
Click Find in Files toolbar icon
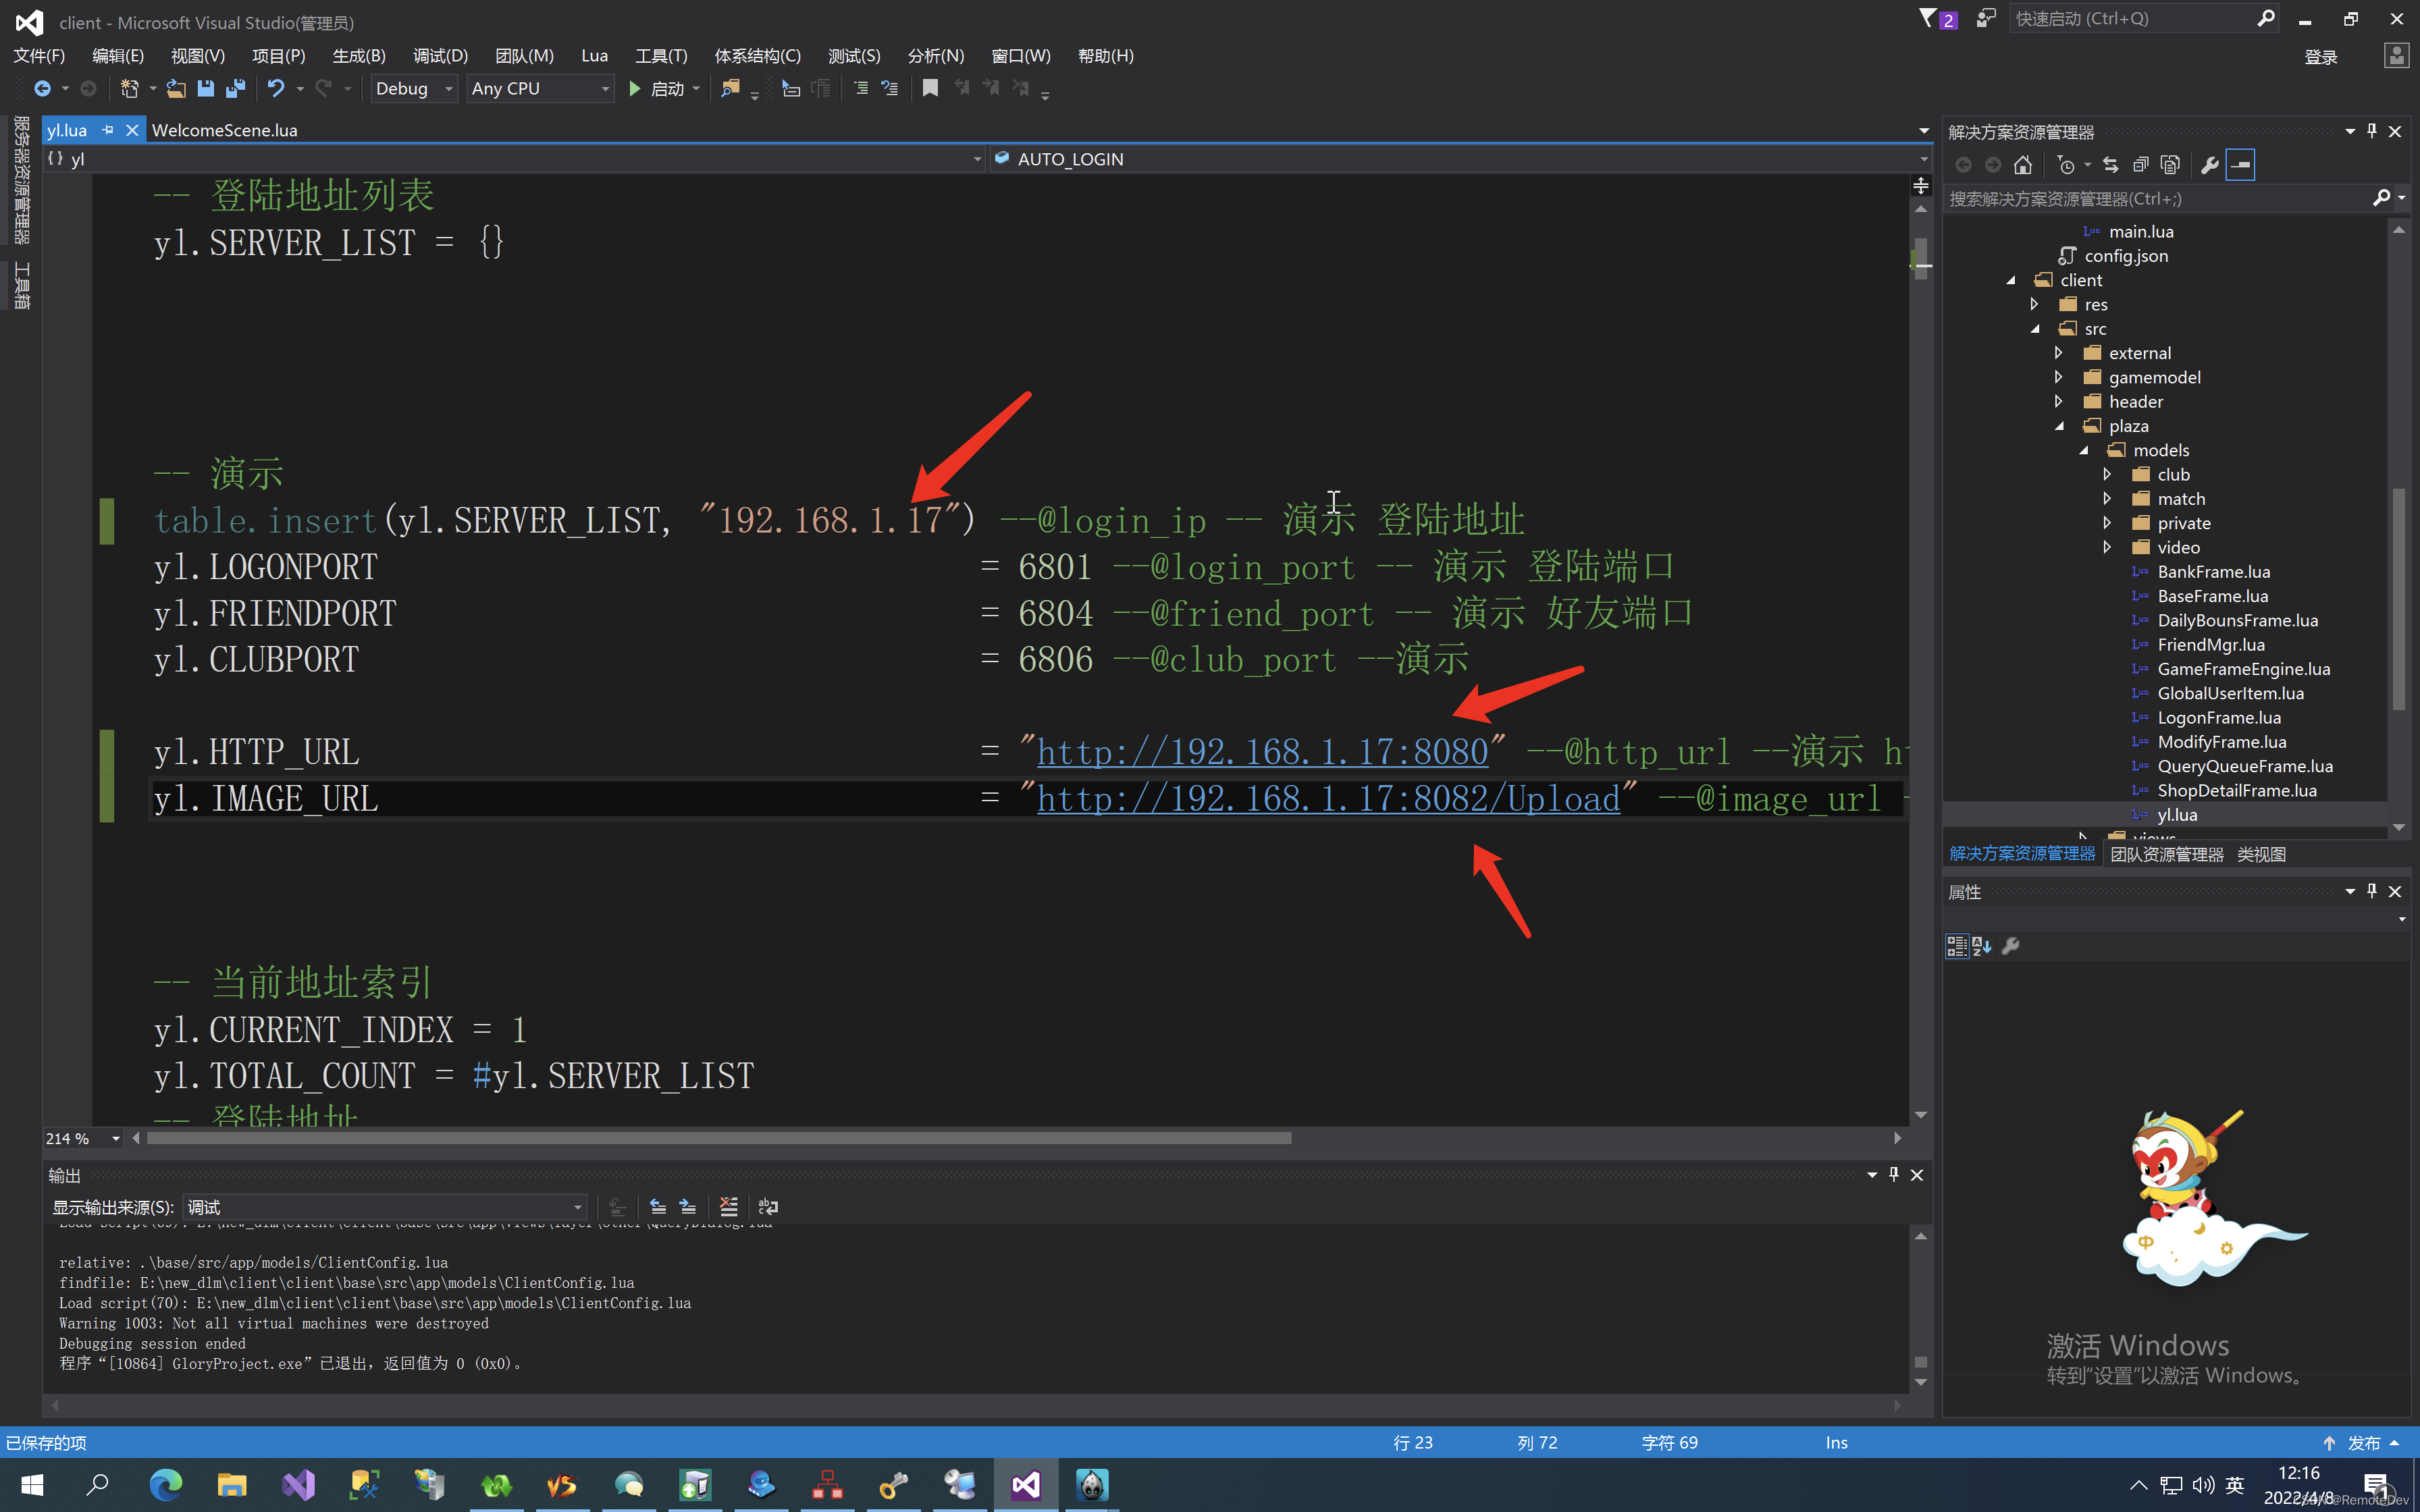730,88
